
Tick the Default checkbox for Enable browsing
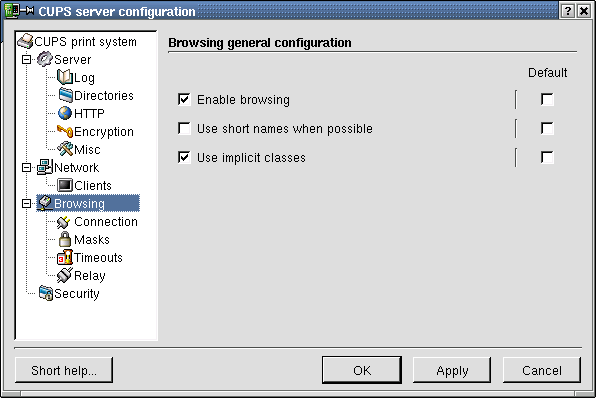[547, 100]
